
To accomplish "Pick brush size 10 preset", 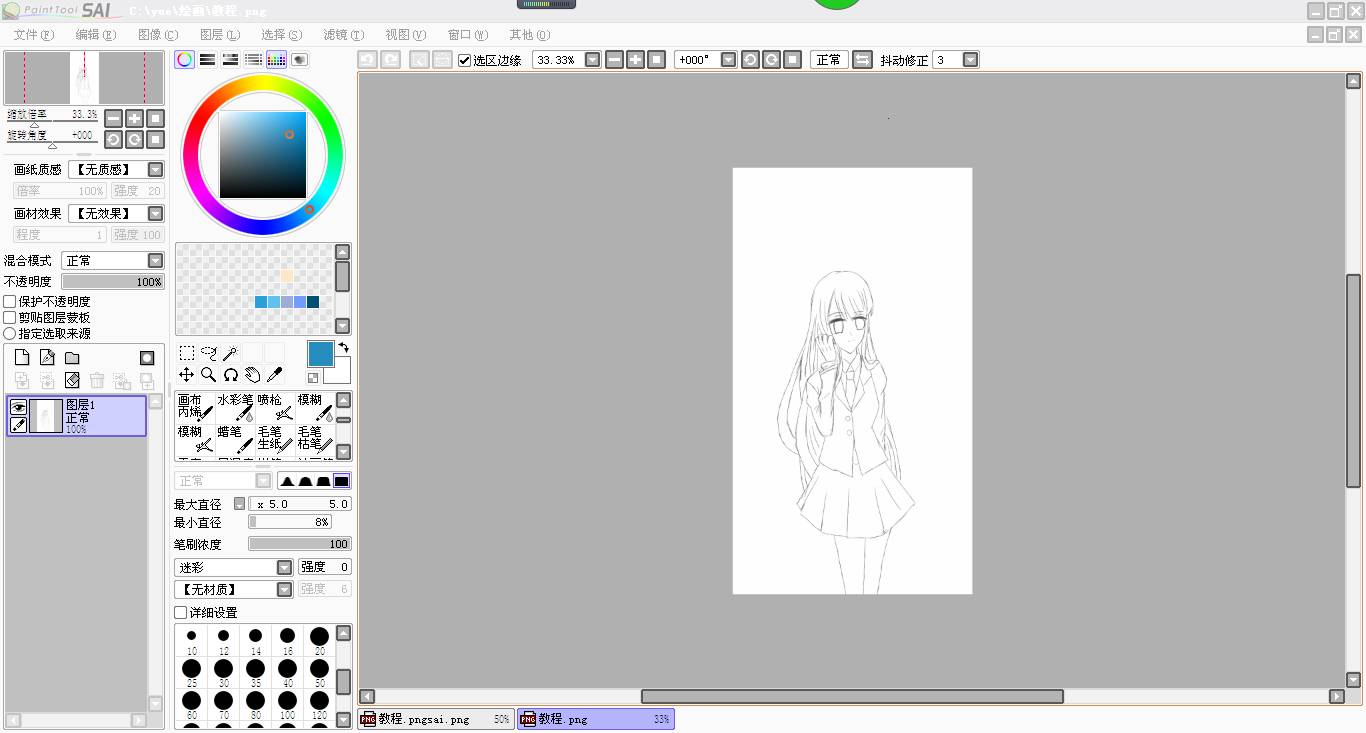I will coord(191,641).
